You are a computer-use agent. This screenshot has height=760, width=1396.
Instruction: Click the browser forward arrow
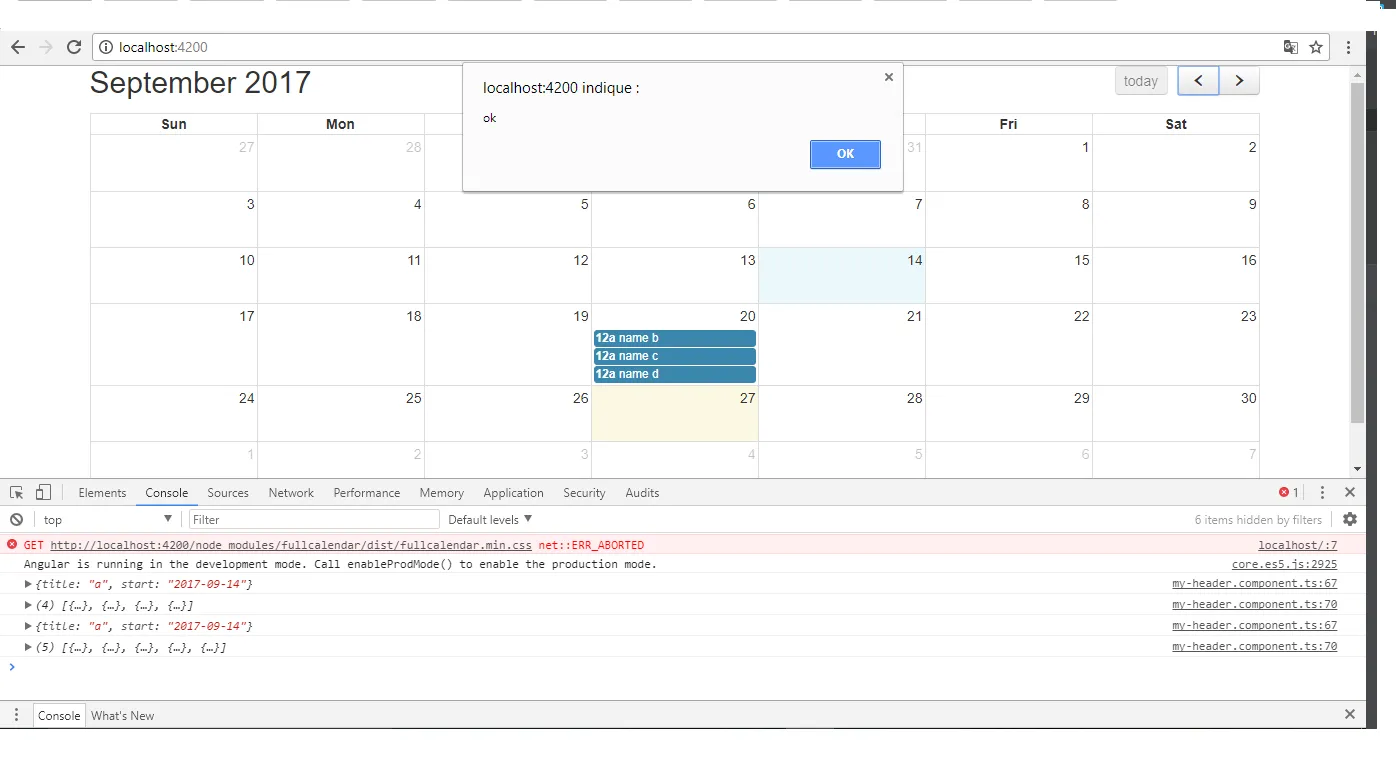click(x=45, y=47)
